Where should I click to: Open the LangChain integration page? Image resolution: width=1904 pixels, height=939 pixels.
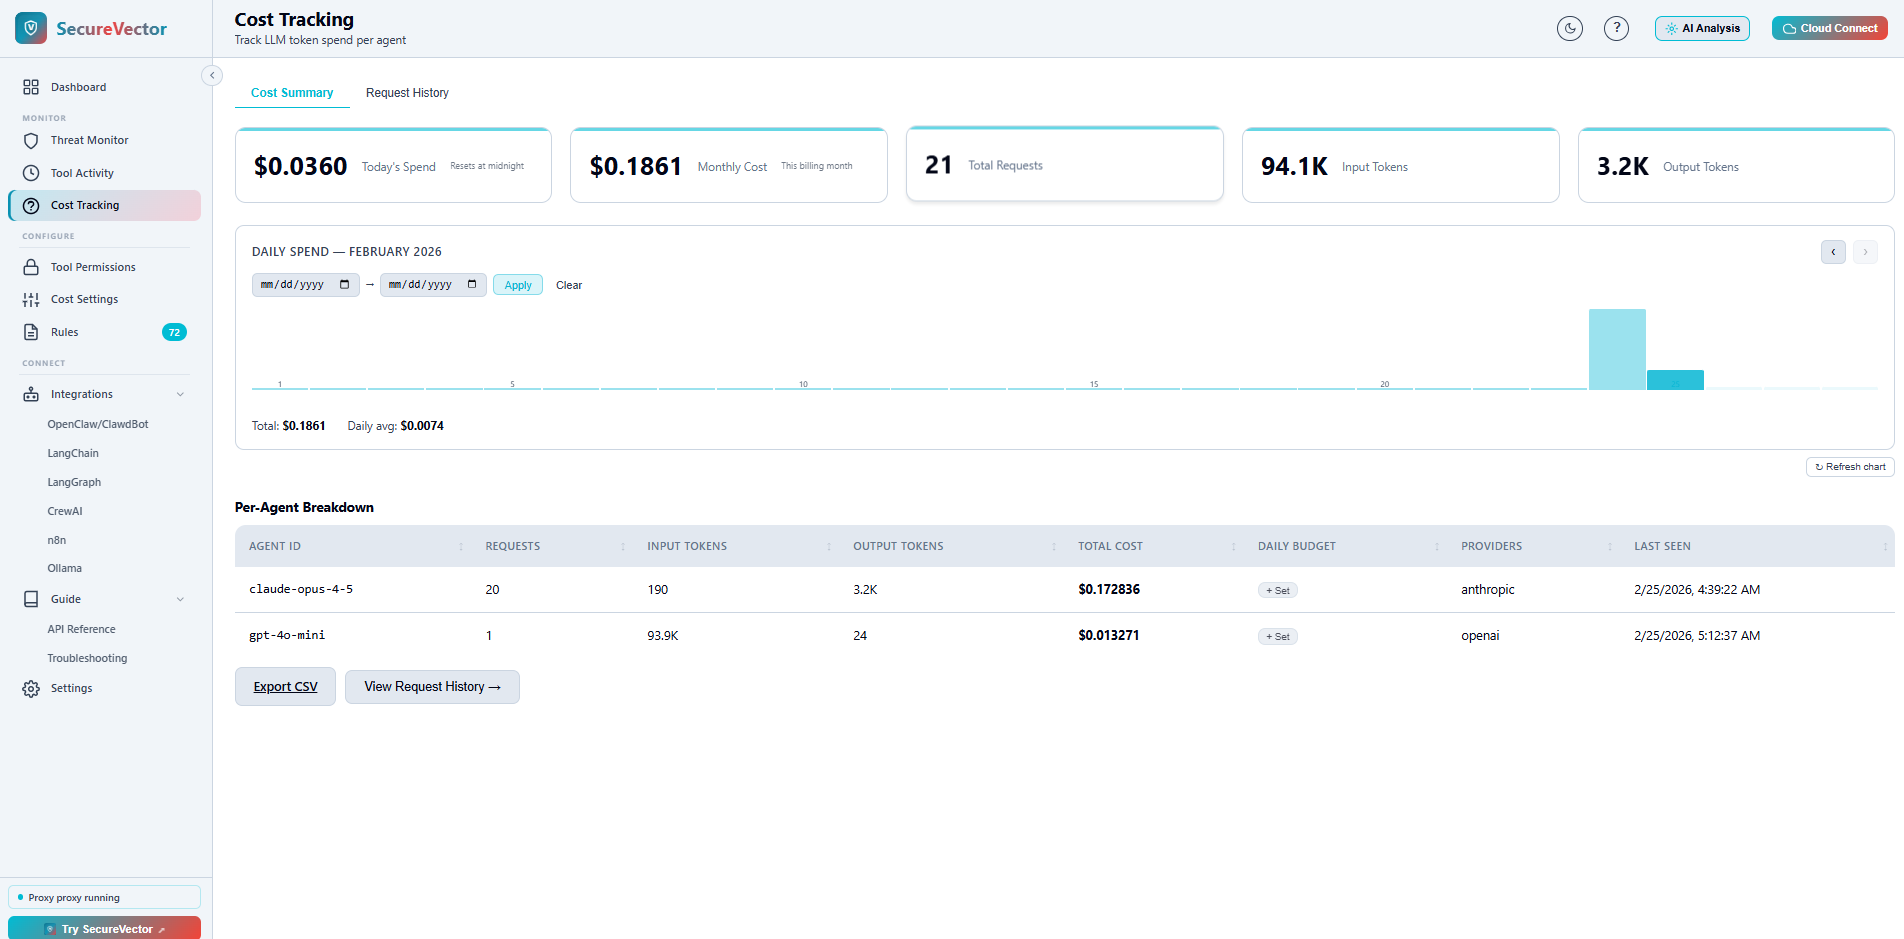73,453
